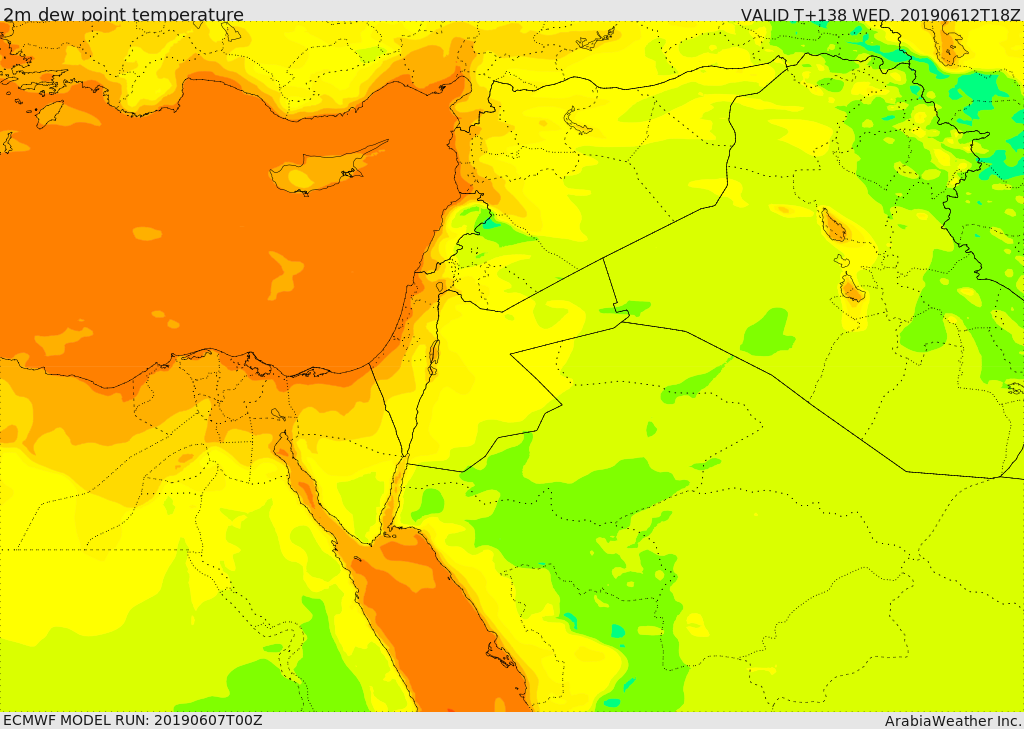Click the 'ECMWF MODEL RUN: 20190607T00Z' footer text
Screen dimensions: 1024x729
point(133,720)
